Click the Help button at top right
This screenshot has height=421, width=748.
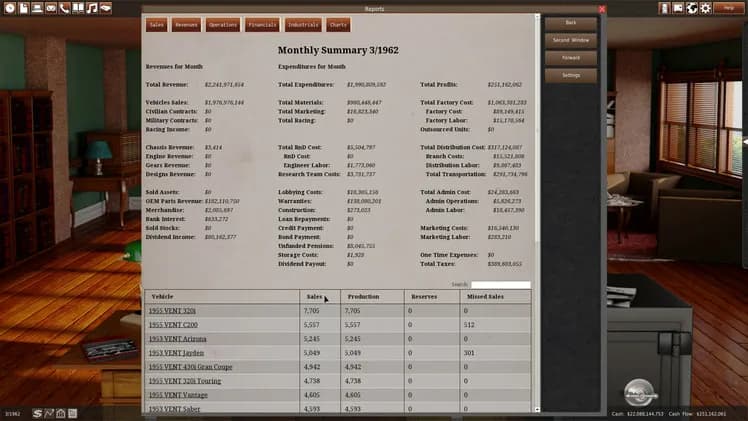point(728,8)
